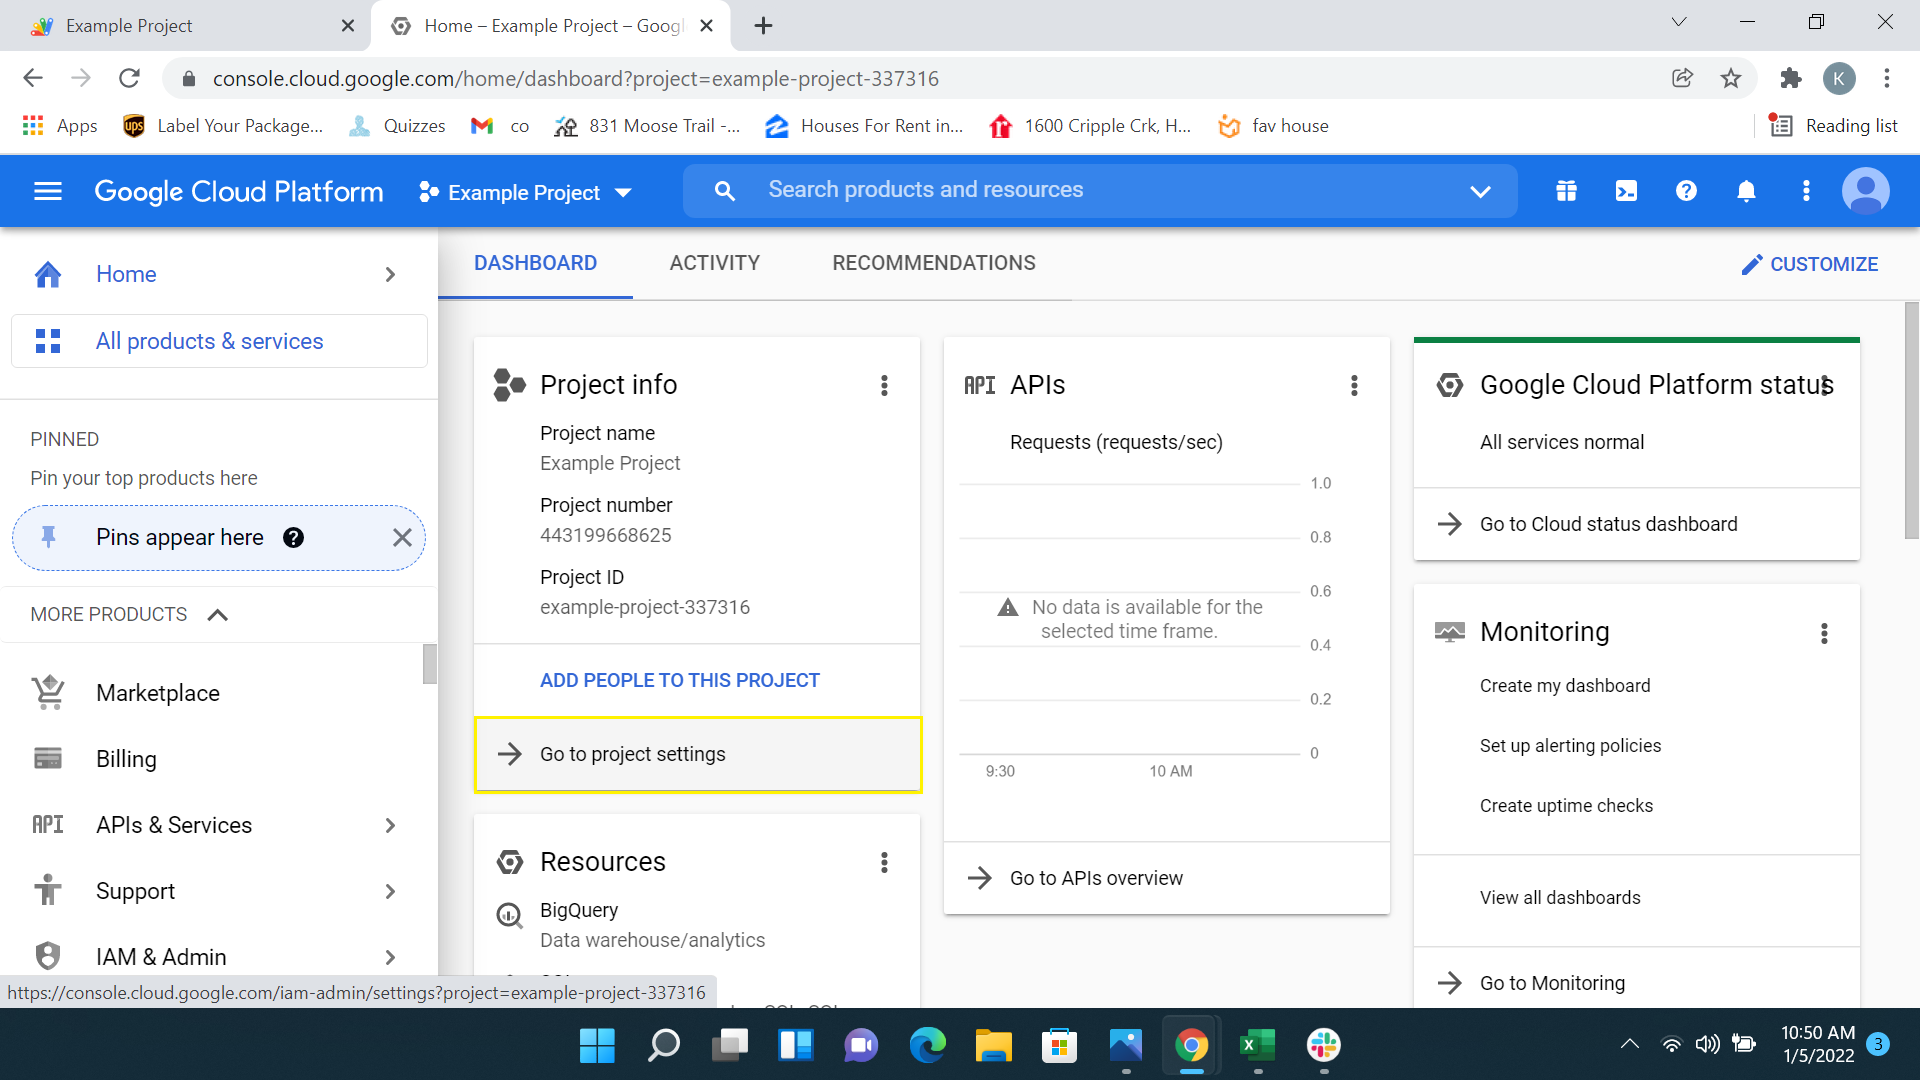Go to Cloud status dashboard
This screenshot has width=1920, height=1080.
click(1636, 524)
